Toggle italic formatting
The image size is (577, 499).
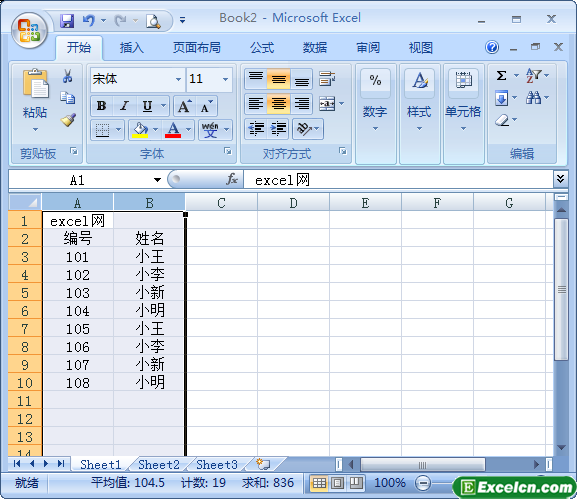(124, 106)
